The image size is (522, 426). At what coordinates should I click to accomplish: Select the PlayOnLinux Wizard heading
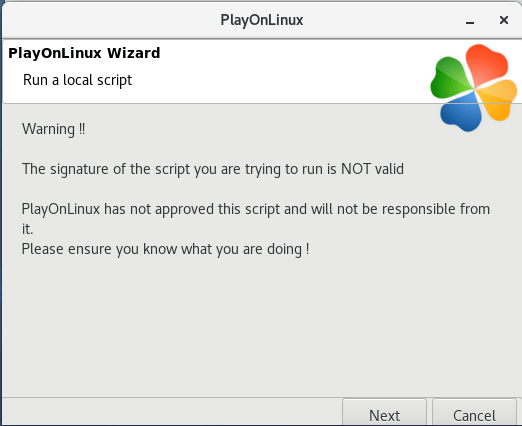click(x=84, y=53)
